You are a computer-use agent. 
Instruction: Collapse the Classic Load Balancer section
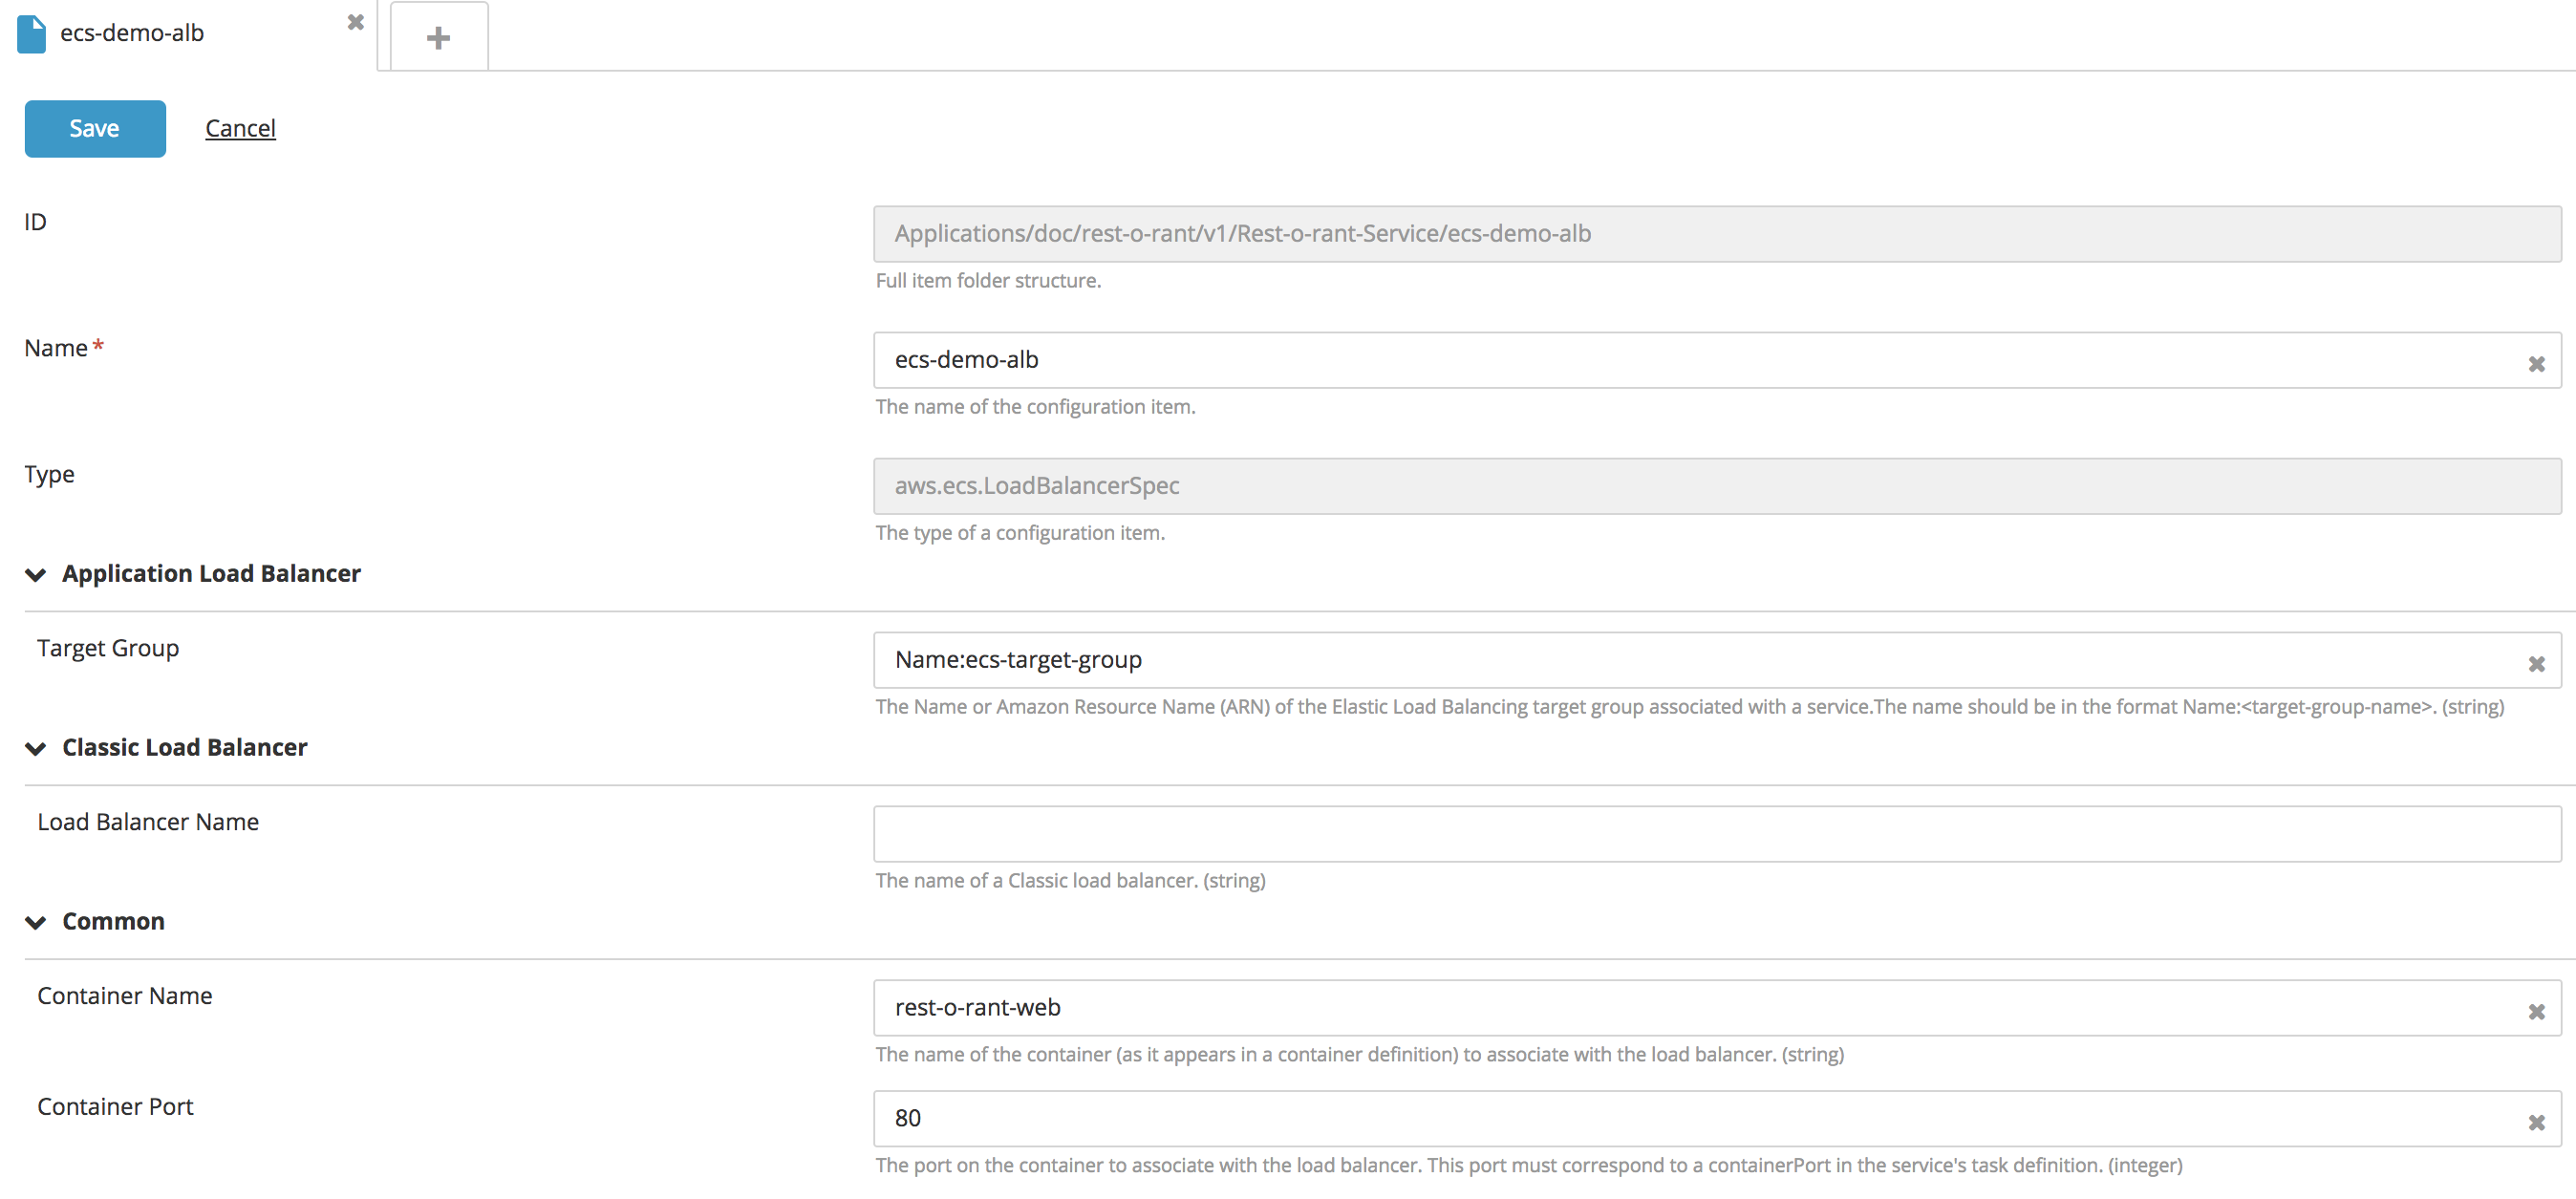(x=36, y=749)
